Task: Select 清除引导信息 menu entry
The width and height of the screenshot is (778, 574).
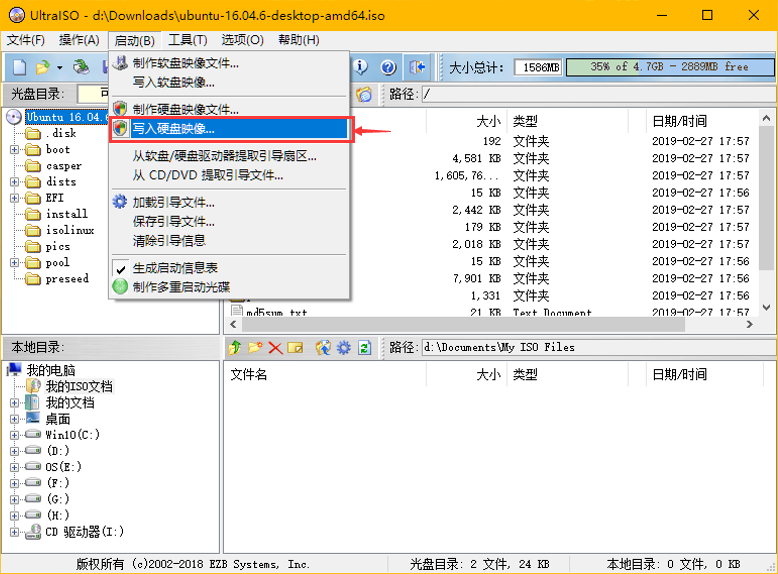Action: click(230, 241)
